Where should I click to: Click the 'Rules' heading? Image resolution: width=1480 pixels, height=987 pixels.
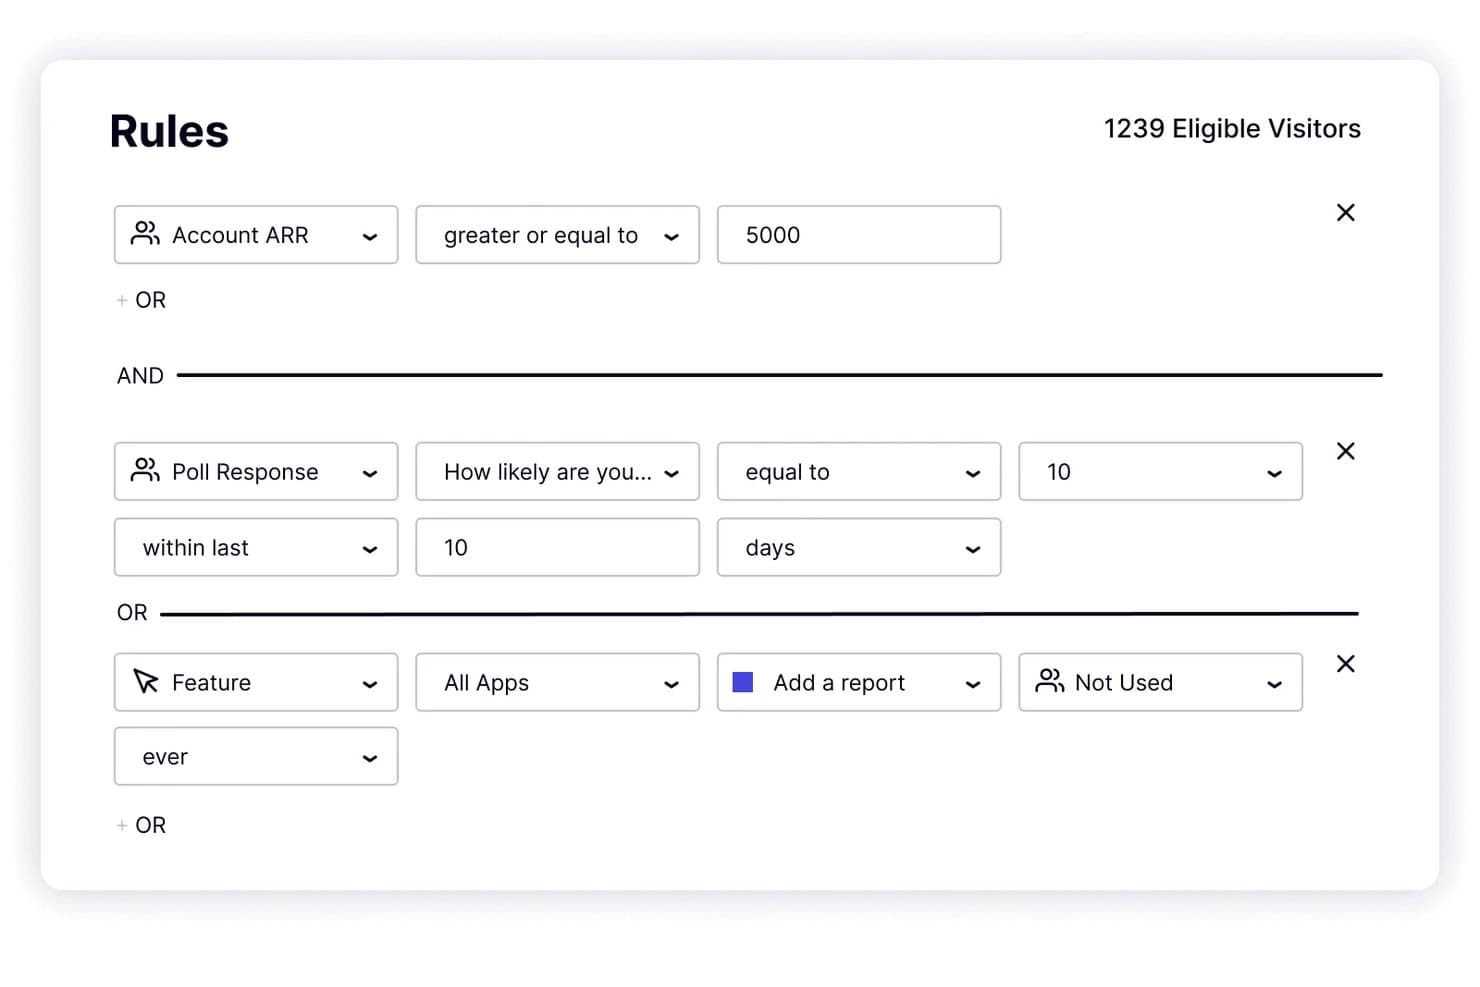pos(169,131)
